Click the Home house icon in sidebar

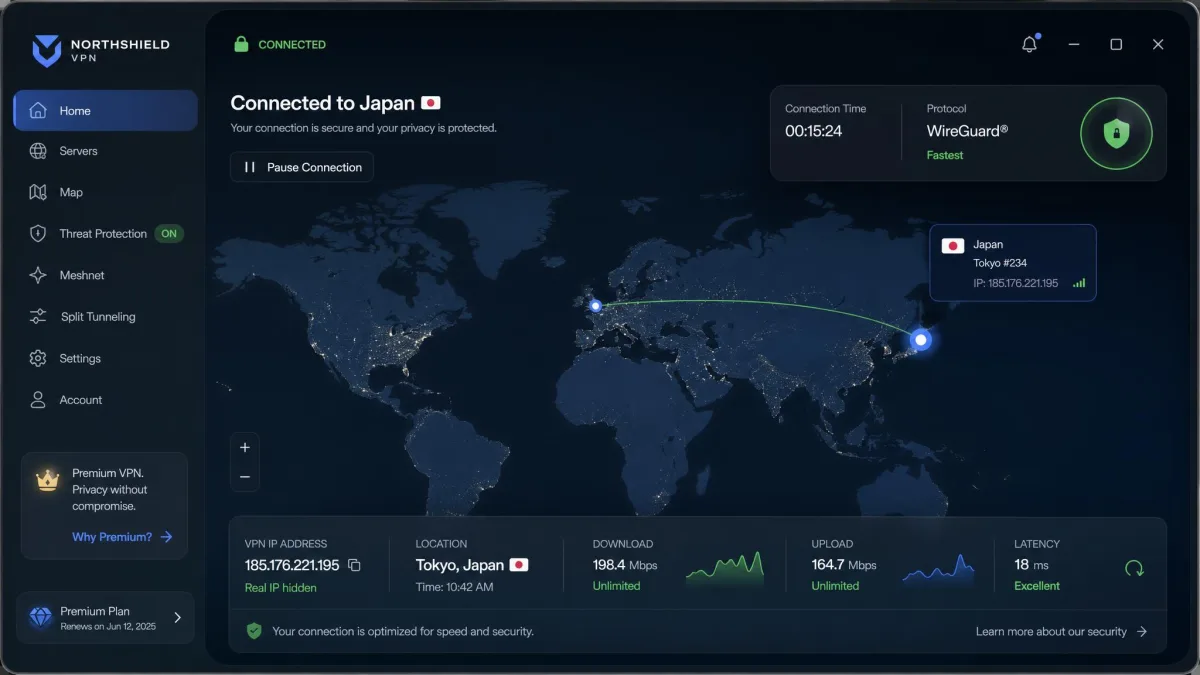pyautogui.click(x=38, y=110)
